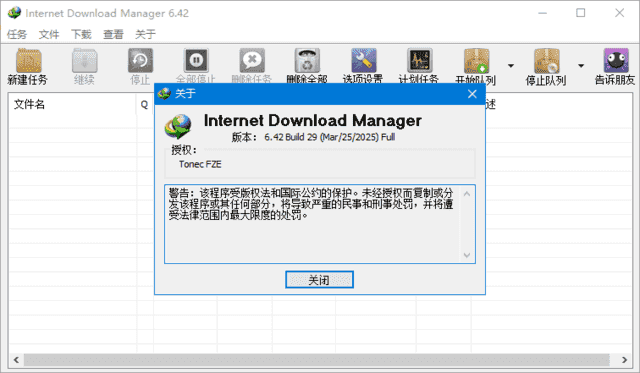
Task: Click the warning text scroll down arrow
Action: click(467, 255)
